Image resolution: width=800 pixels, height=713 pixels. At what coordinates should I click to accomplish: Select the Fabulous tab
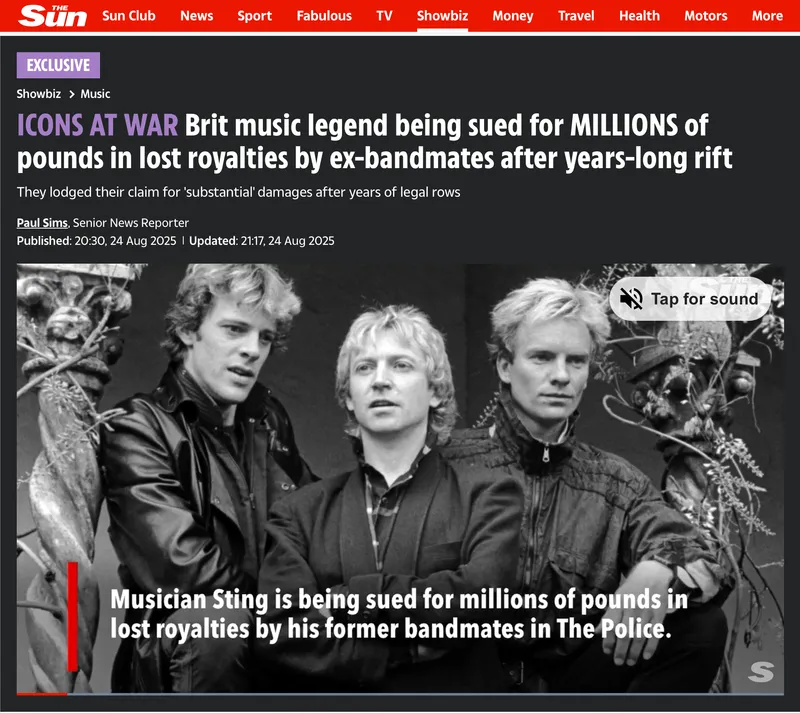pos(324,16)
